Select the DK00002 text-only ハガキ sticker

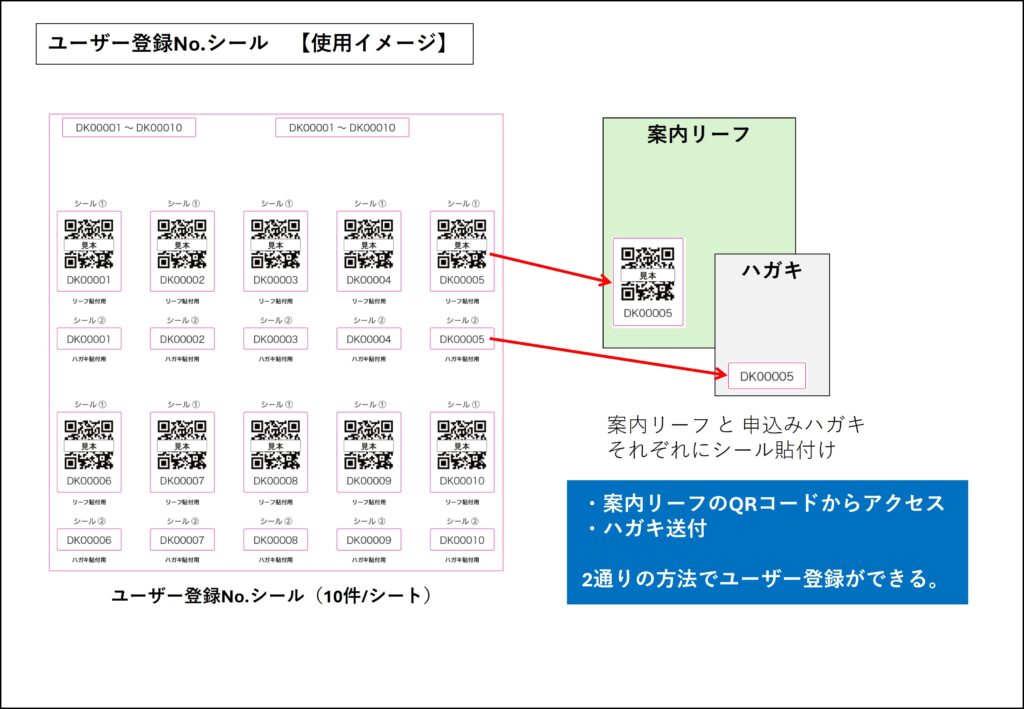[182, 340]
